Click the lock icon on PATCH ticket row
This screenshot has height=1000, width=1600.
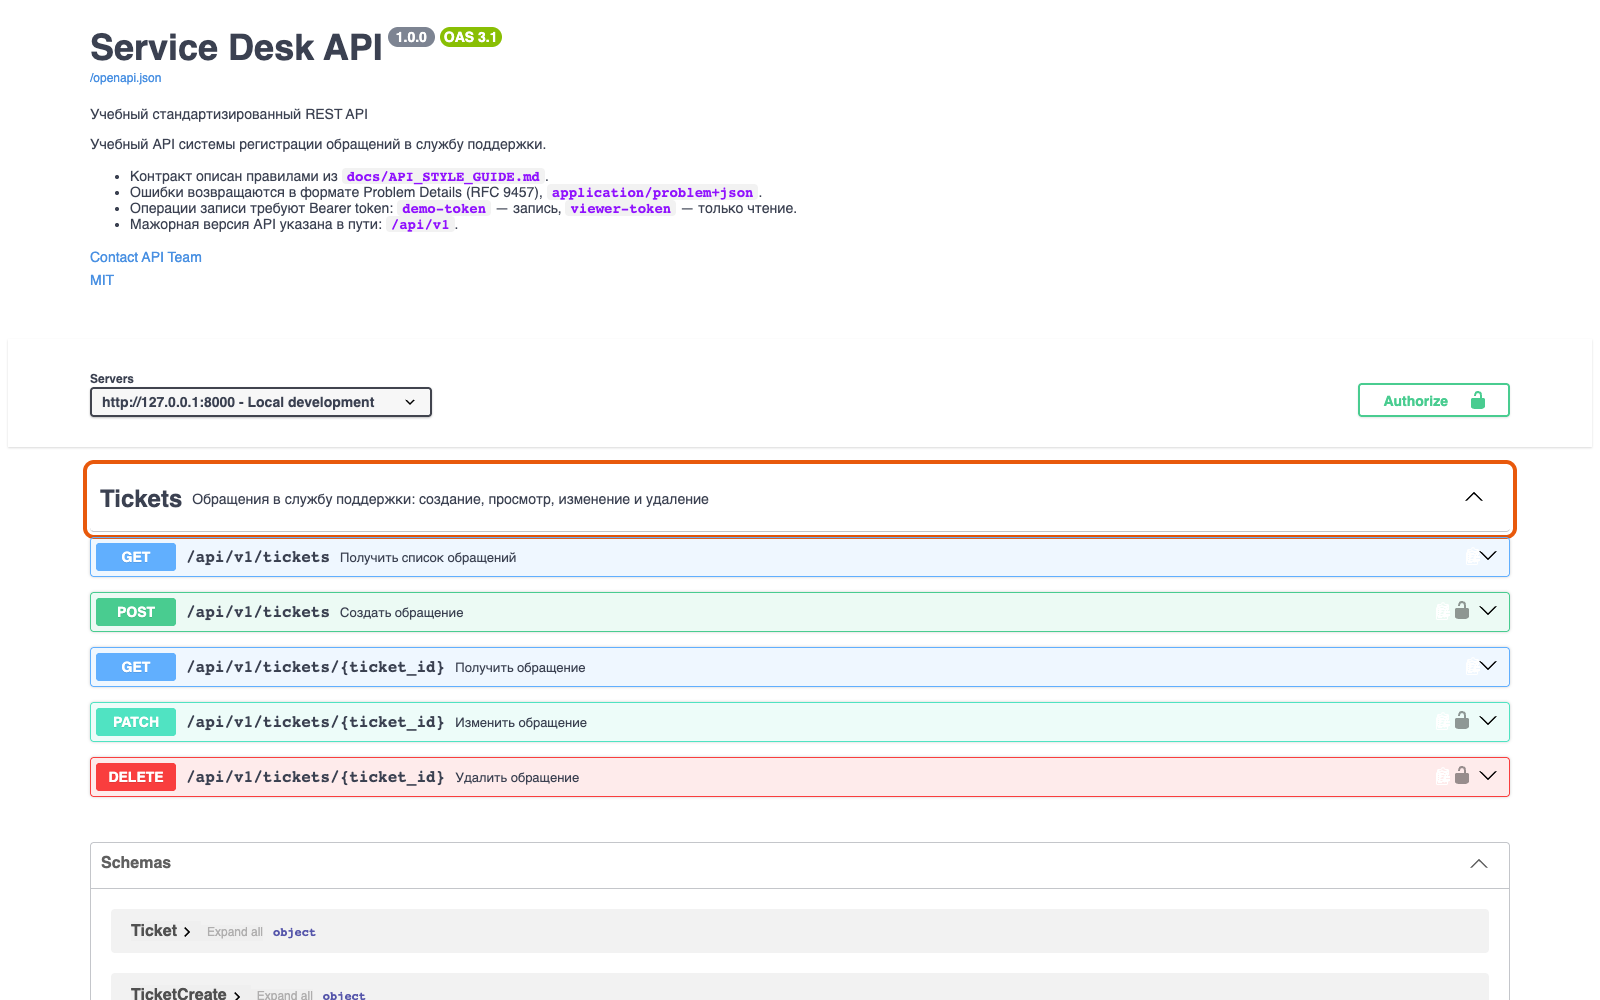click(x=1462, y=720)
